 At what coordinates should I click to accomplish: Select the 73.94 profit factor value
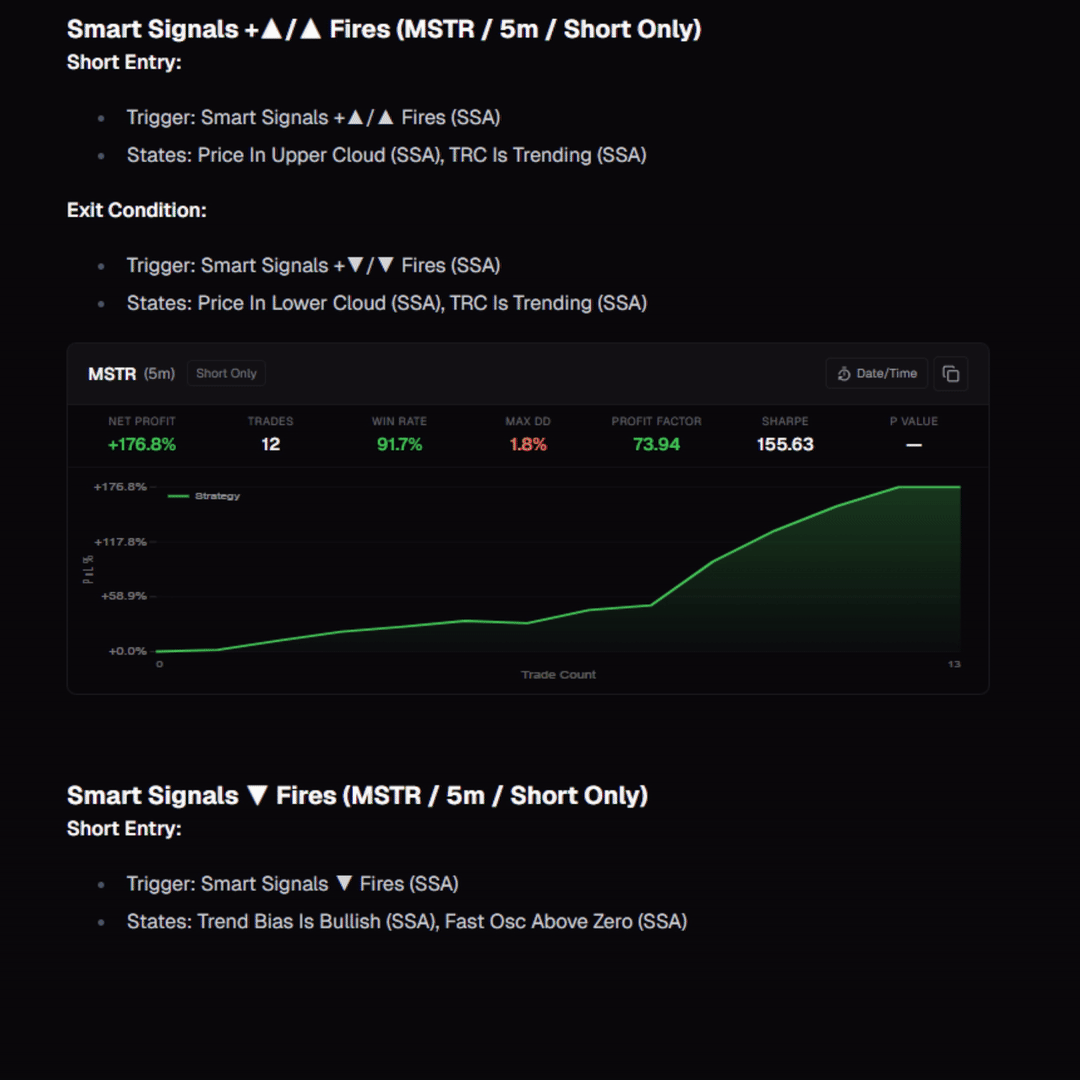[656, 445]
